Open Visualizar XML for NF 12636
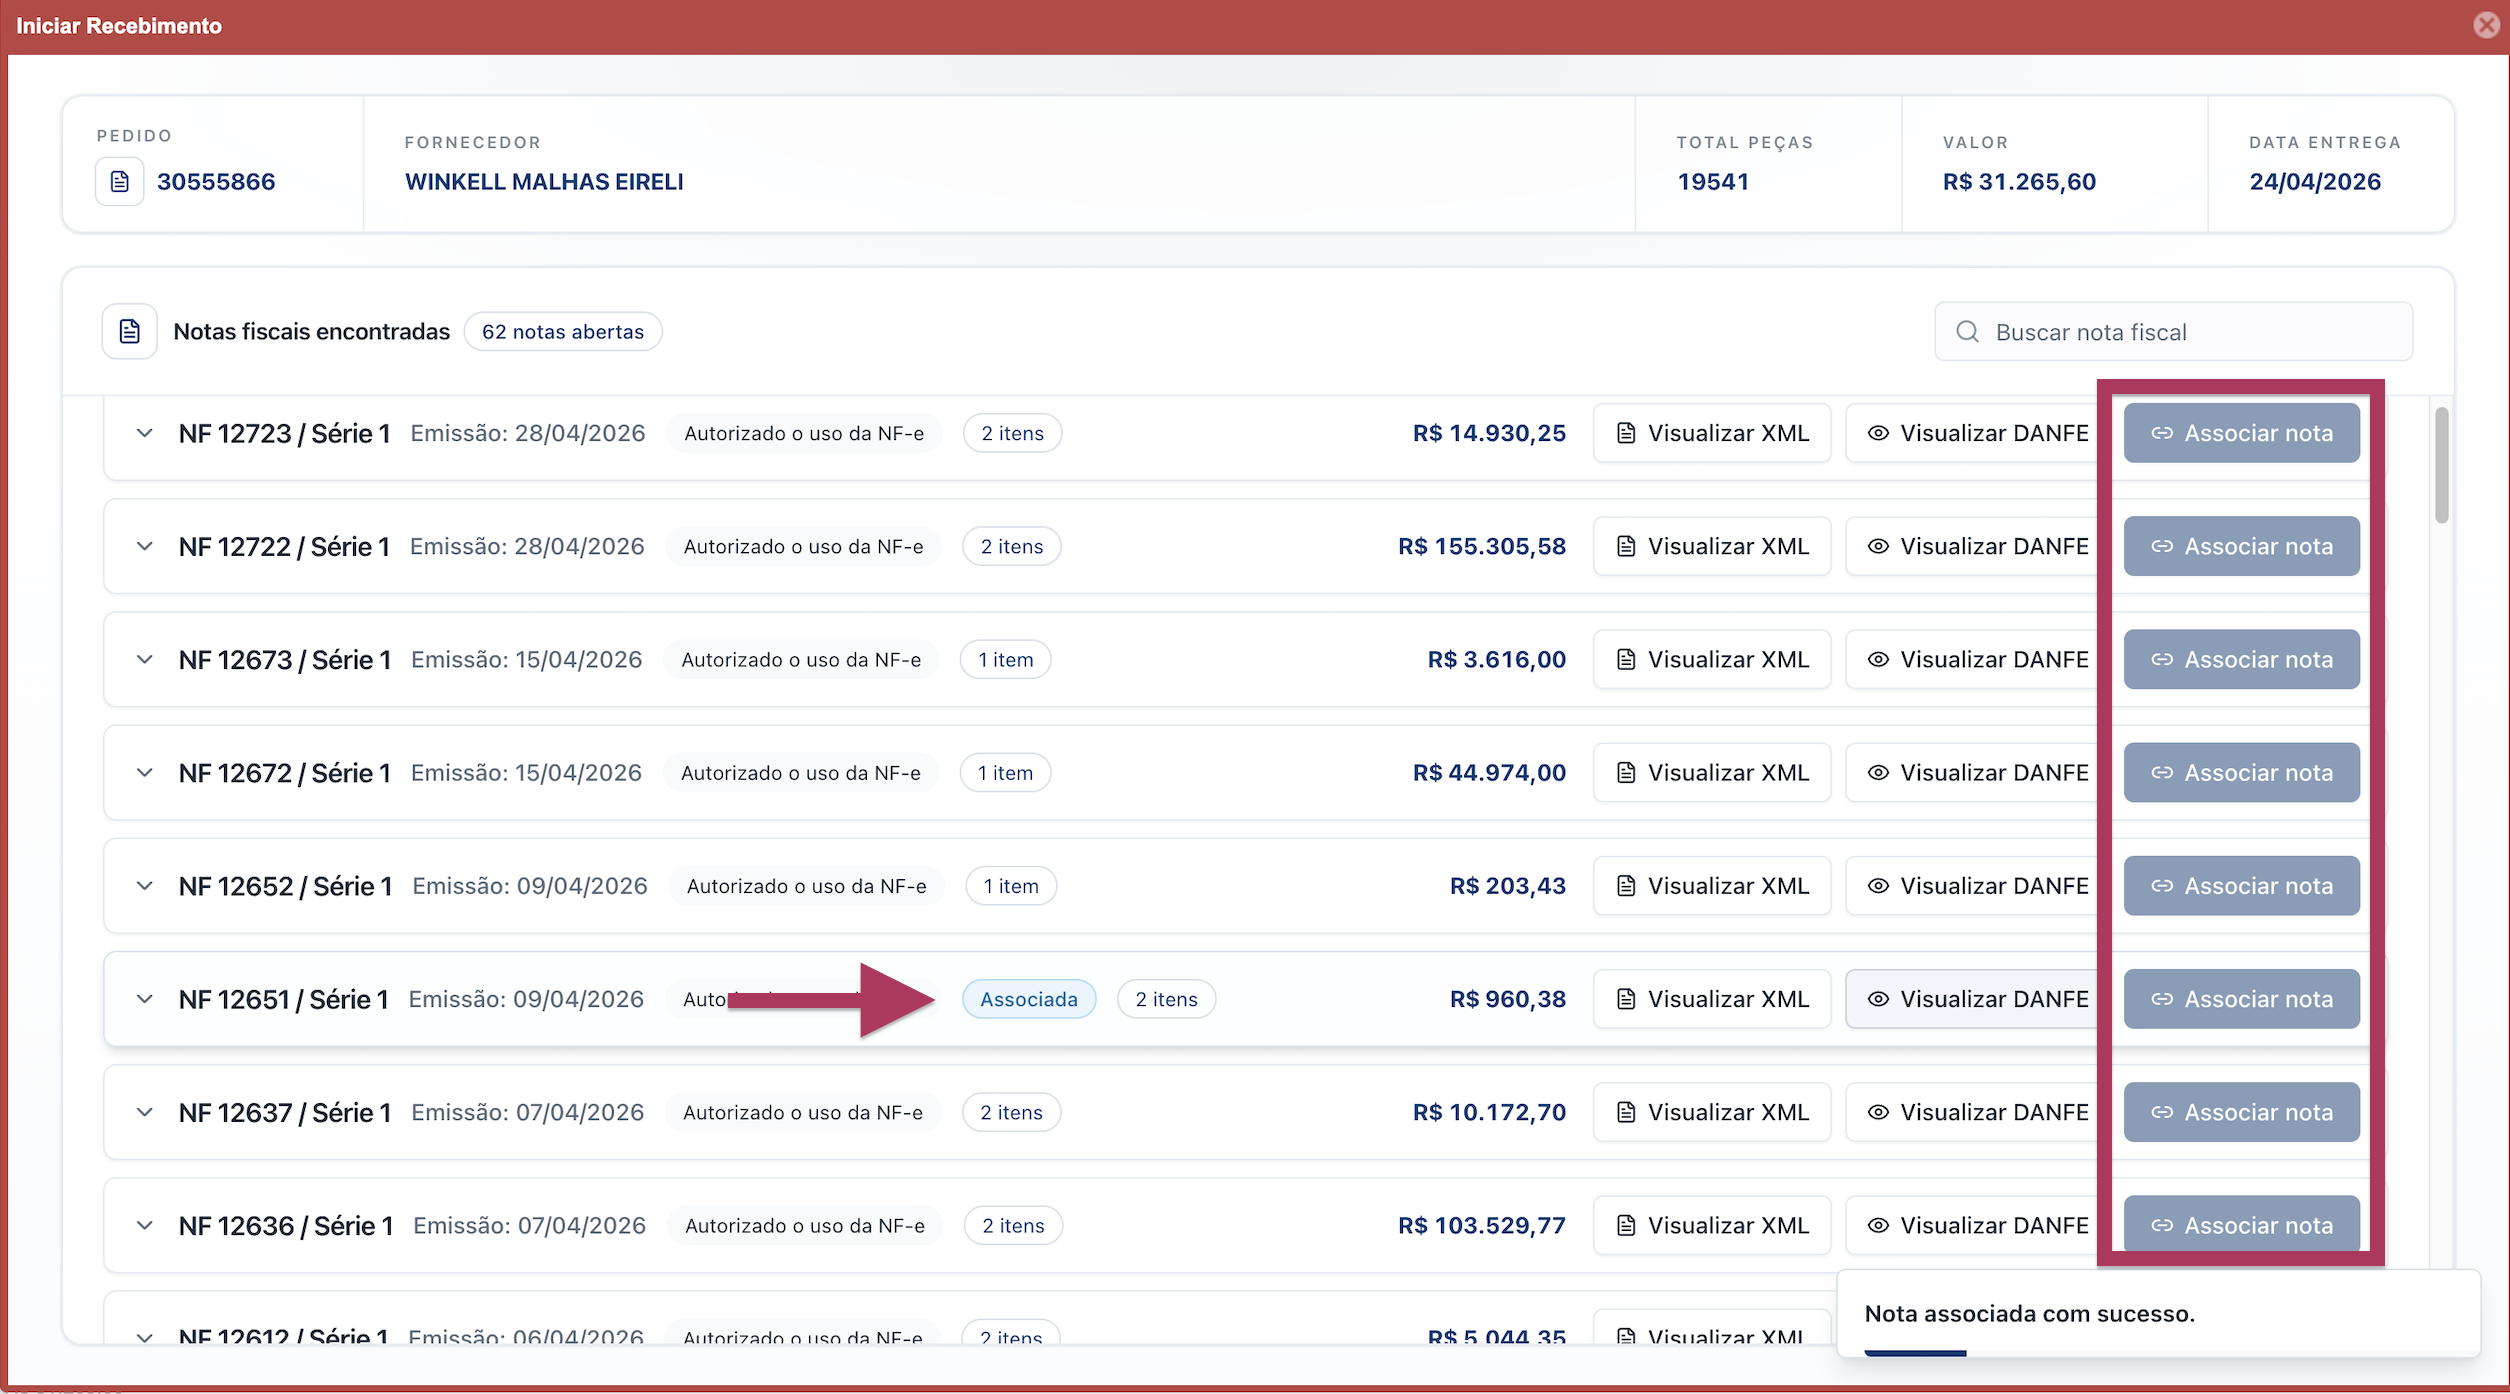 click(1712, 1225)
